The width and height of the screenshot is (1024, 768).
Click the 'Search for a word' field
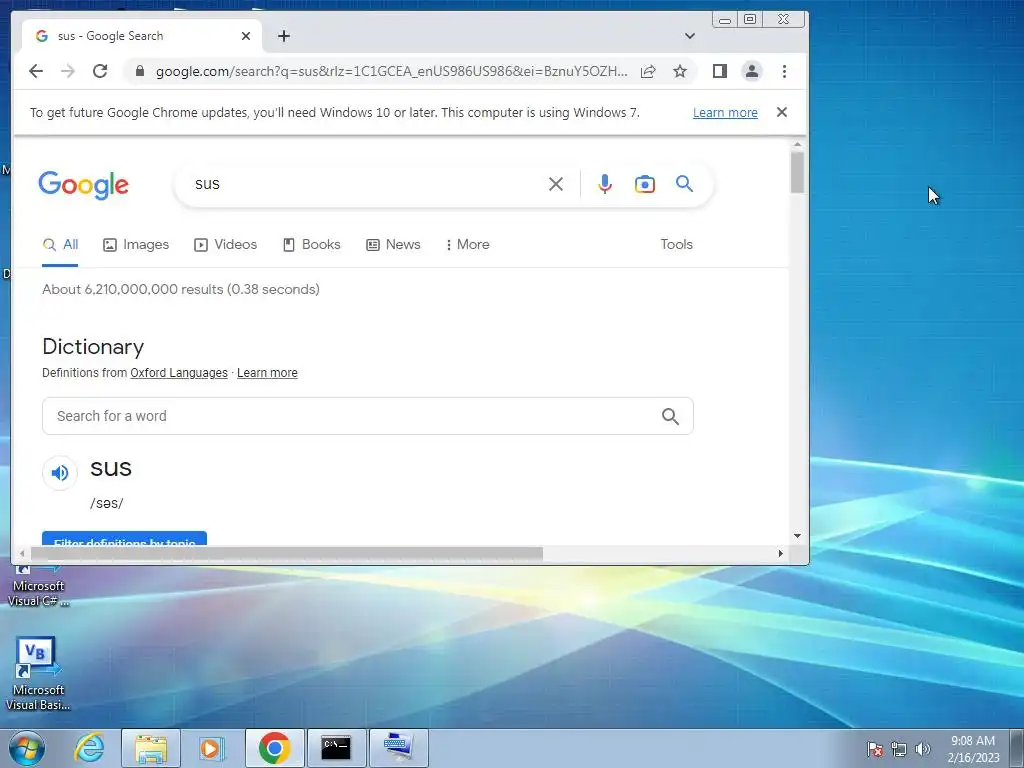(368, 416)
